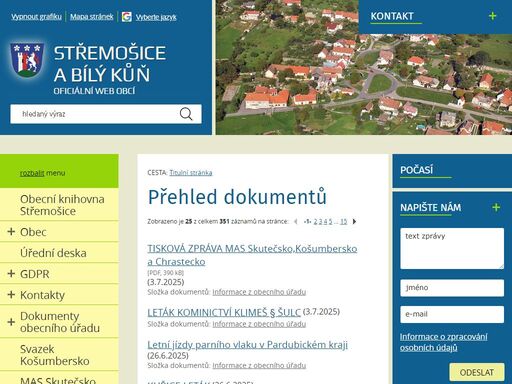The width and height of the screenshot is (512, 384).
Task: Click the hledaný výraz search field
Action: [x=95, y=114]
